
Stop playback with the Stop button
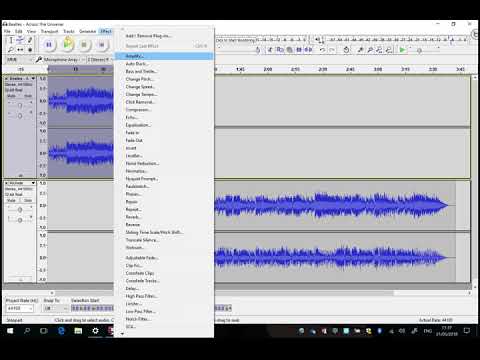(84, 44)
